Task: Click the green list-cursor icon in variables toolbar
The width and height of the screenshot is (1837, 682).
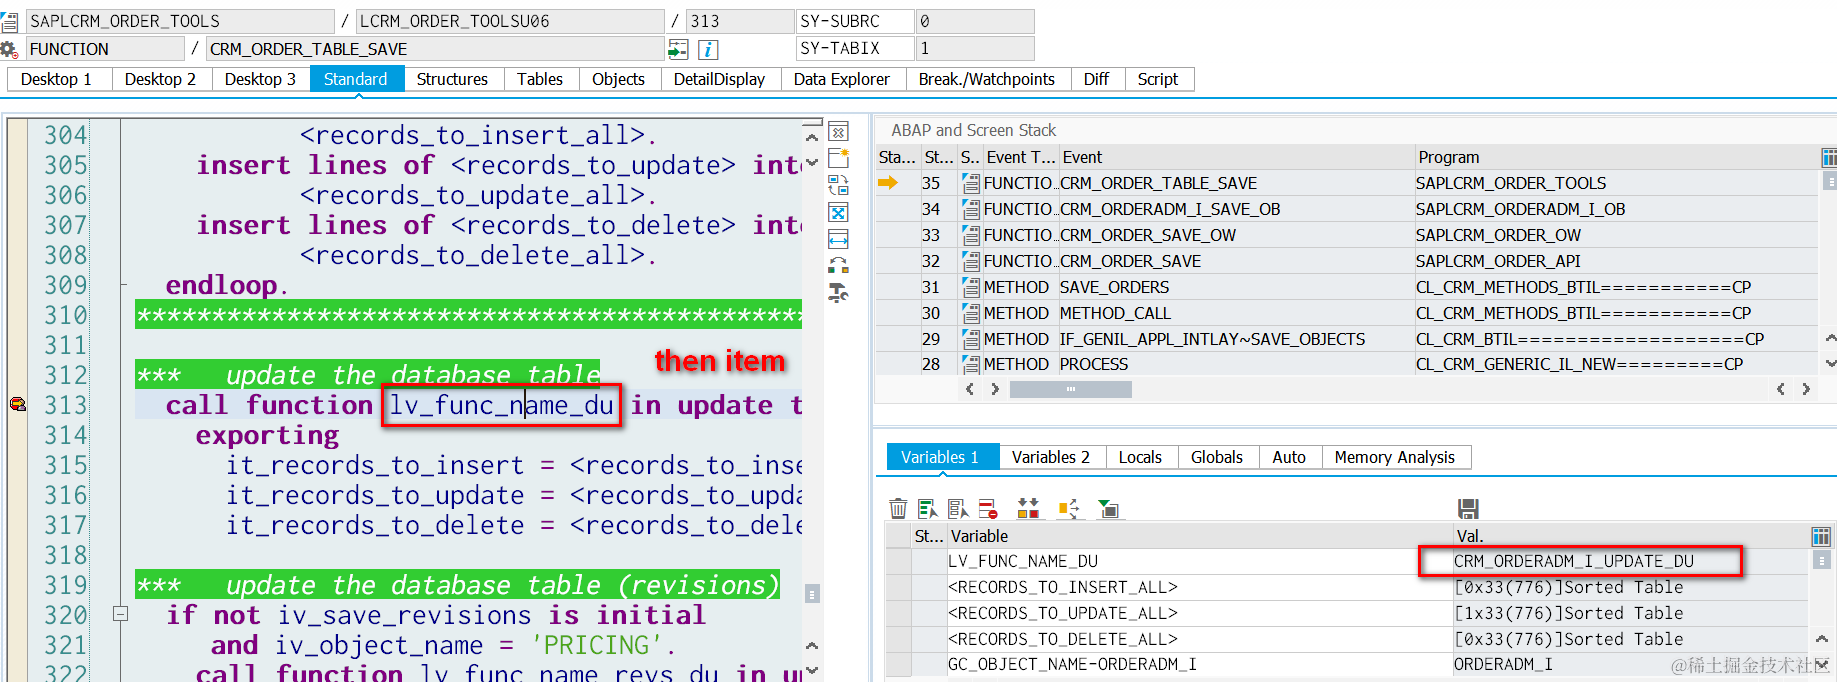Action: 928,509
